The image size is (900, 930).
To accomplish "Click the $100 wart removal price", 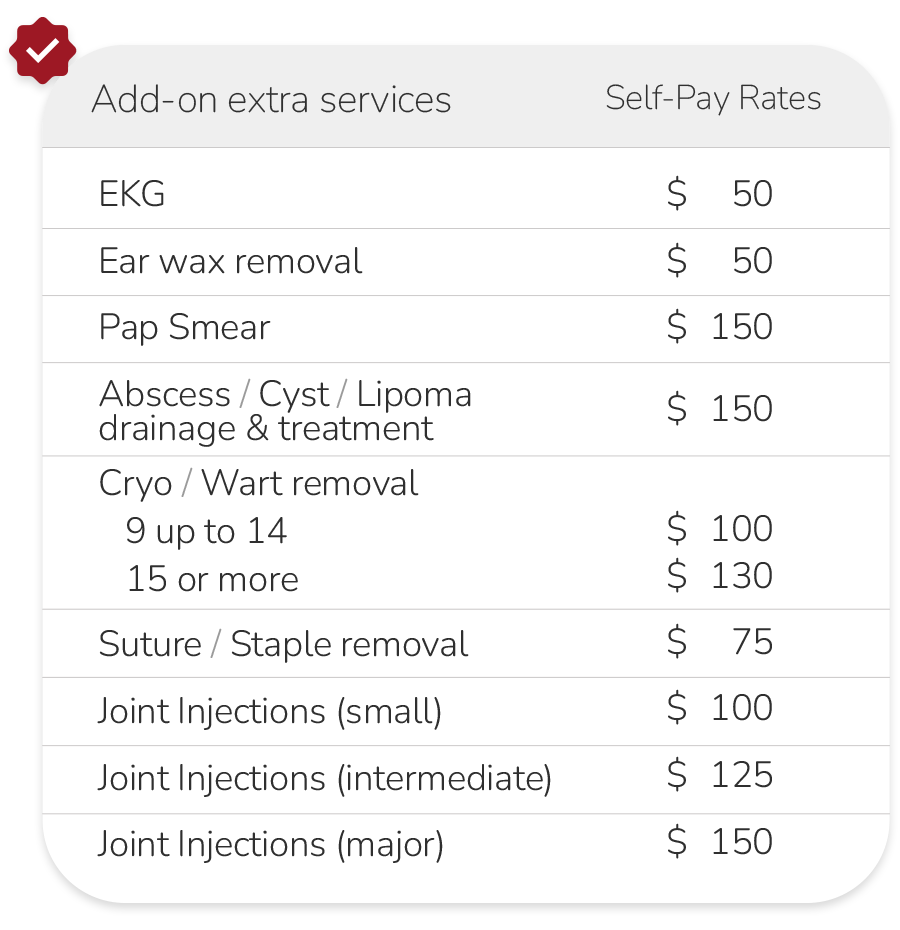I will 720,528.
